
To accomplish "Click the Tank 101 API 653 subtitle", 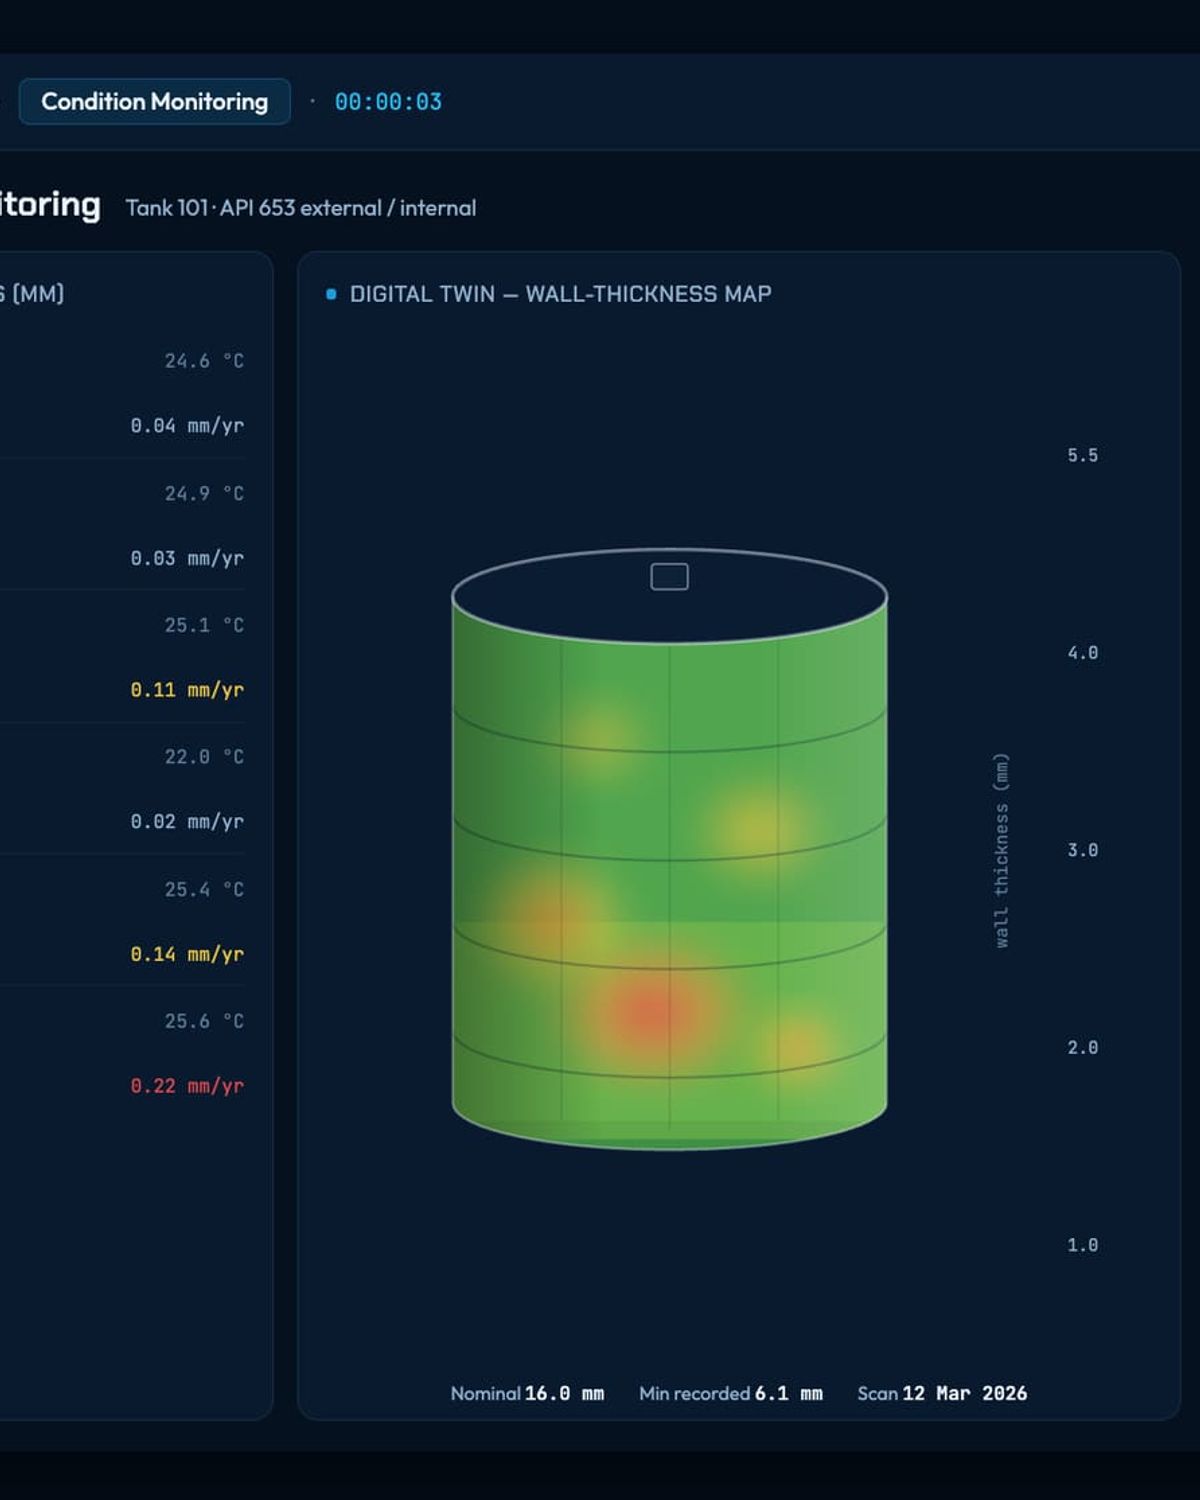I will click(x=301, y=208).
